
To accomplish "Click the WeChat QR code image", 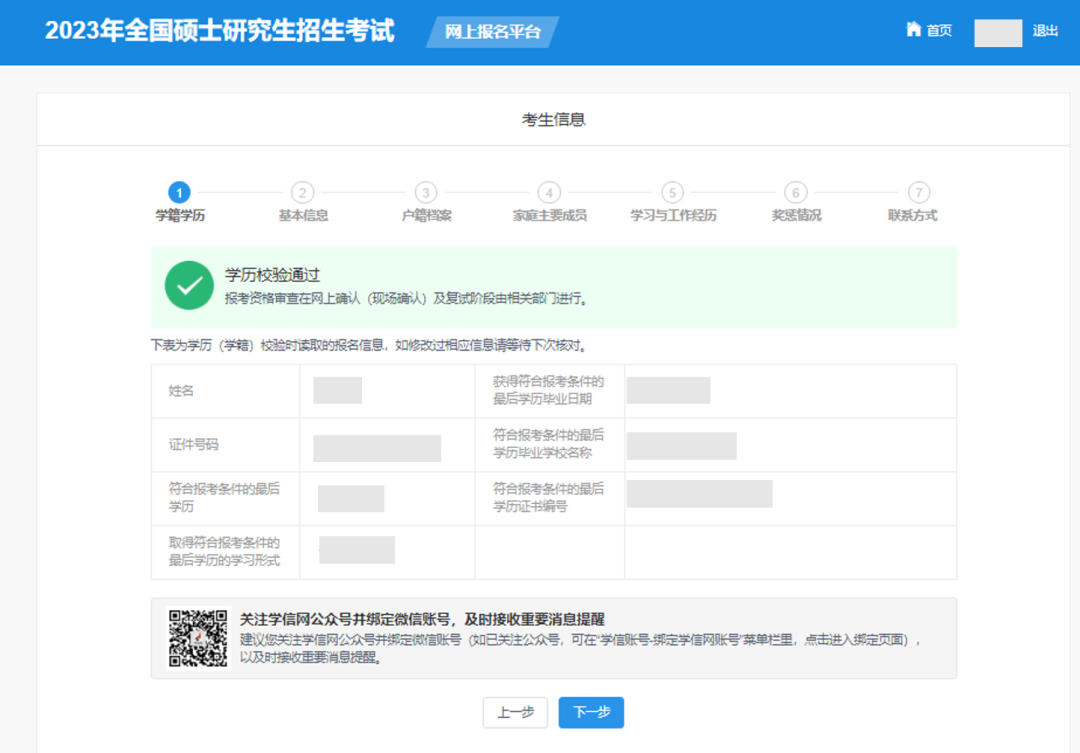I will [197, 638].
